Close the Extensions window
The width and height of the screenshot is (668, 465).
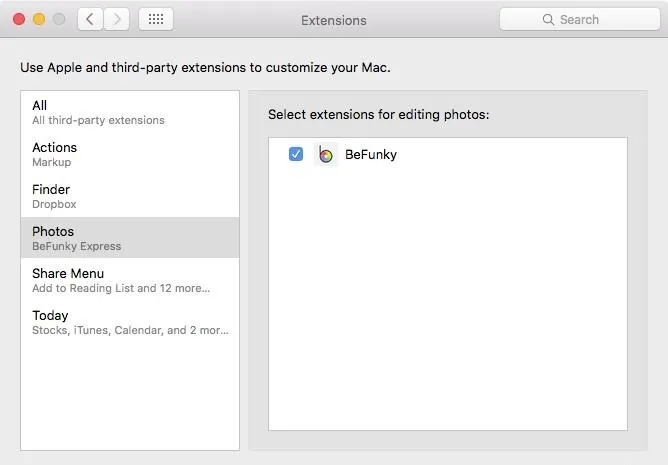[19, 19]
